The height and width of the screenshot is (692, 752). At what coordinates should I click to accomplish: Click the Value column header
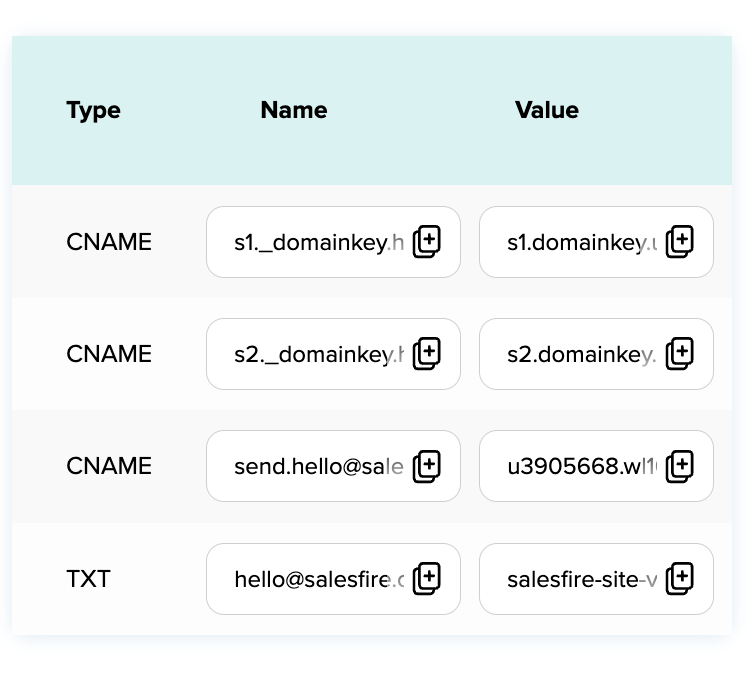click(547, 110)
